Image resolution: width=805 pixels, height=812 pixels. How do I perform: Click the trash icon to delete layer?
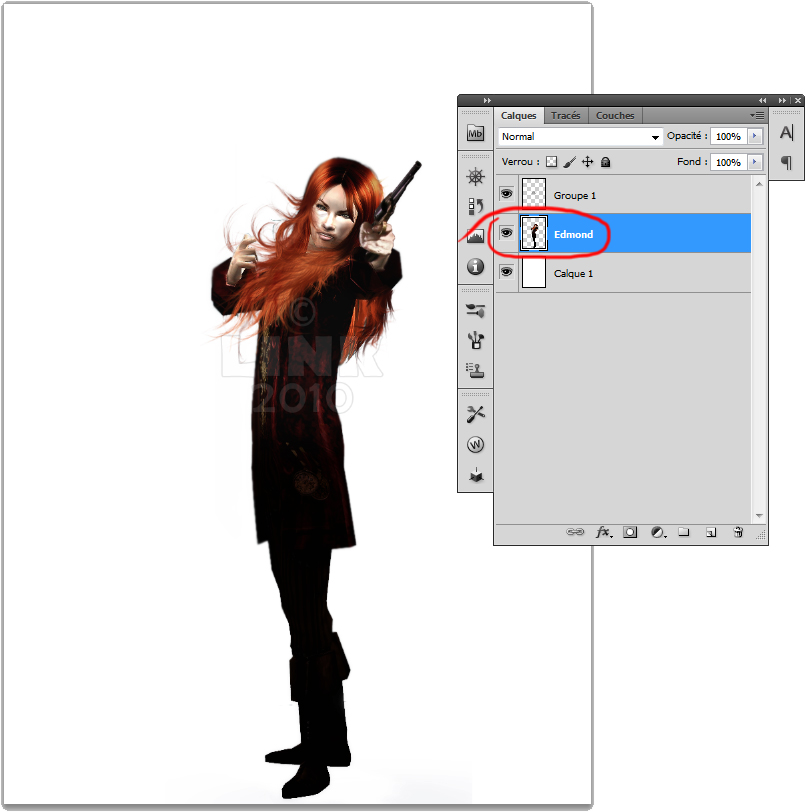pos(738,533)
